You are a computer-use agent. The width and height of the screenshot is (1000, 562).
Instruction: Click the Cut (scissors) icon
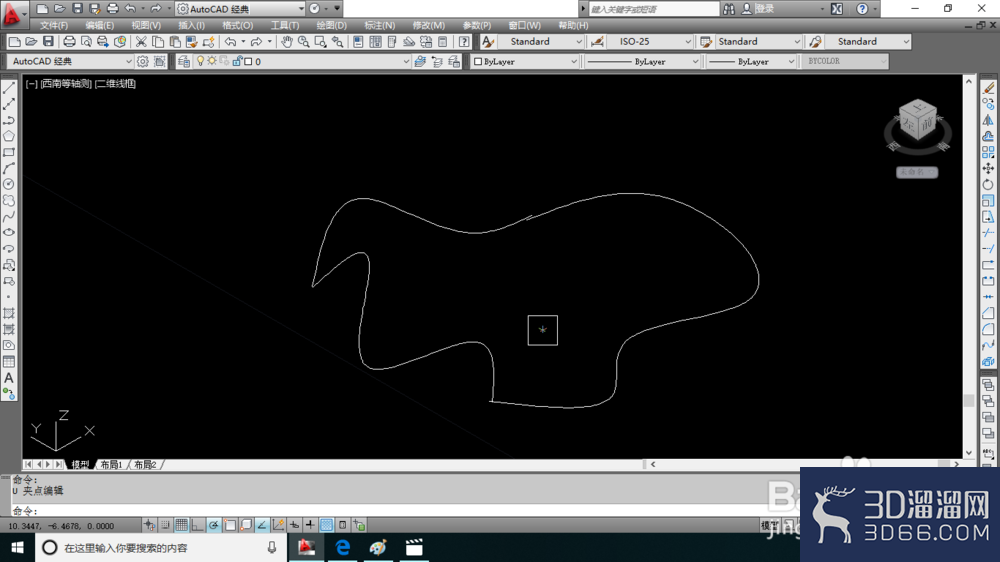click(141, 42)
